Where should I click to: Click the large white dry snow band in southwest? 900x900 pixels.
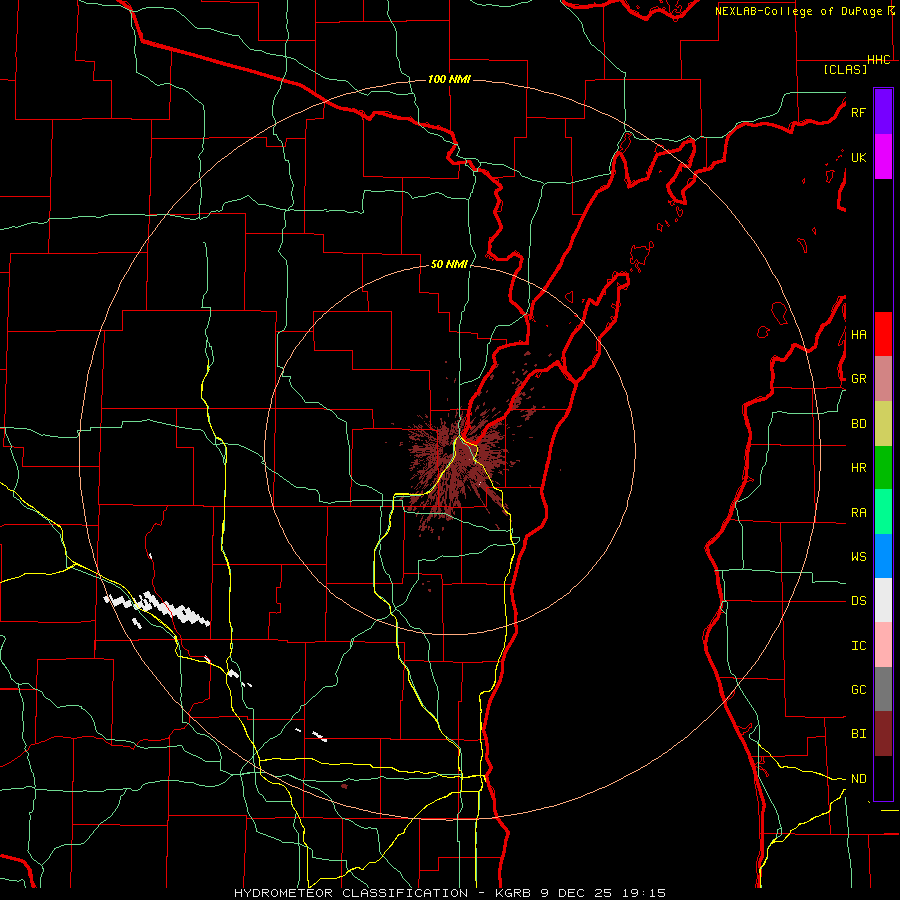tap(156, 607)
